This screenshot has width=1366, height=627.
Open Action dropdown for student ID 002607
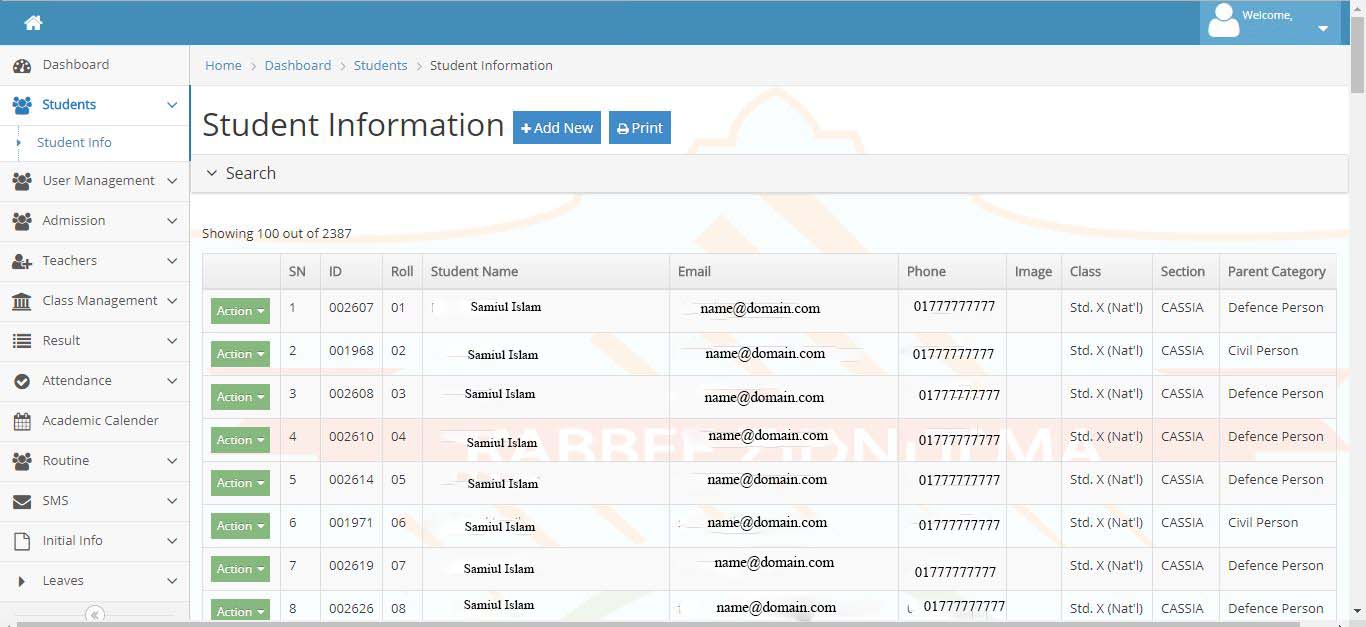click(240, 311)
